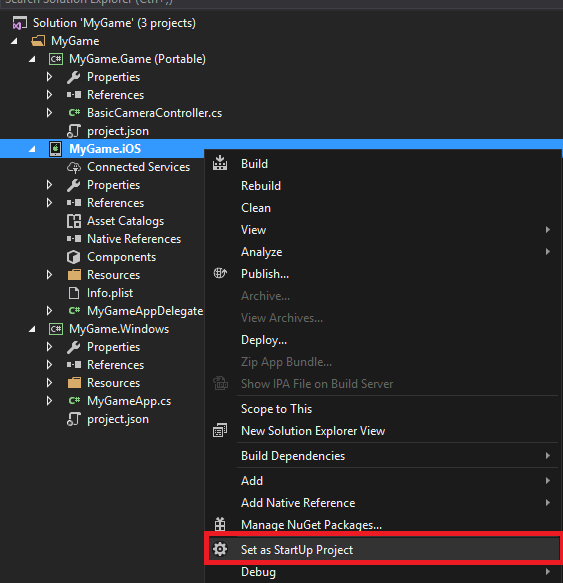Expand MyGameAppDelegate node
The width and height of the screenshot is (563, 583).
(x=49, y=310)
